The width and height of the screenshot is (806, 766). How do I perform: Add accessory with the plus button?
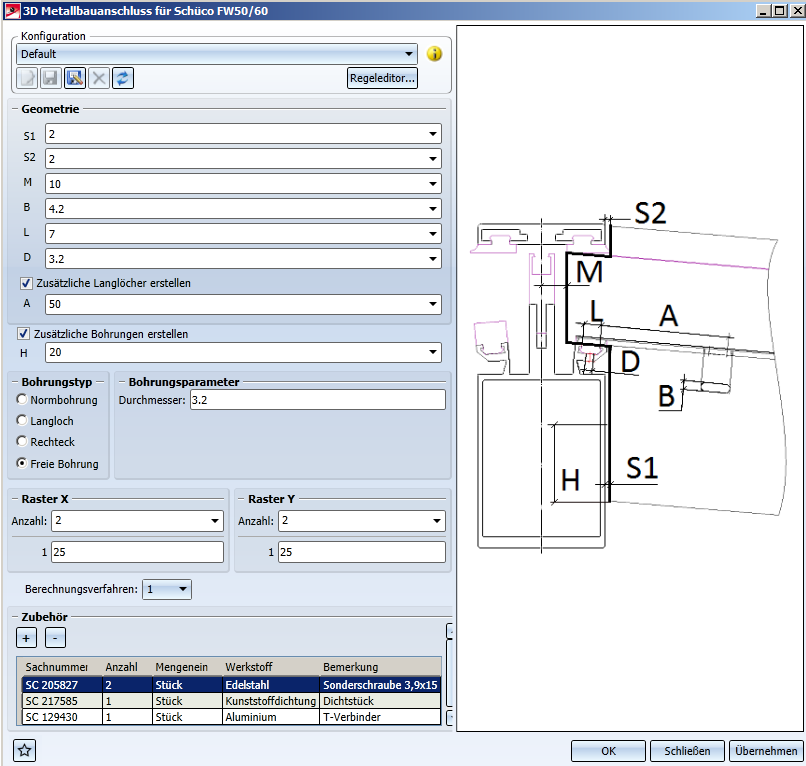26,638
